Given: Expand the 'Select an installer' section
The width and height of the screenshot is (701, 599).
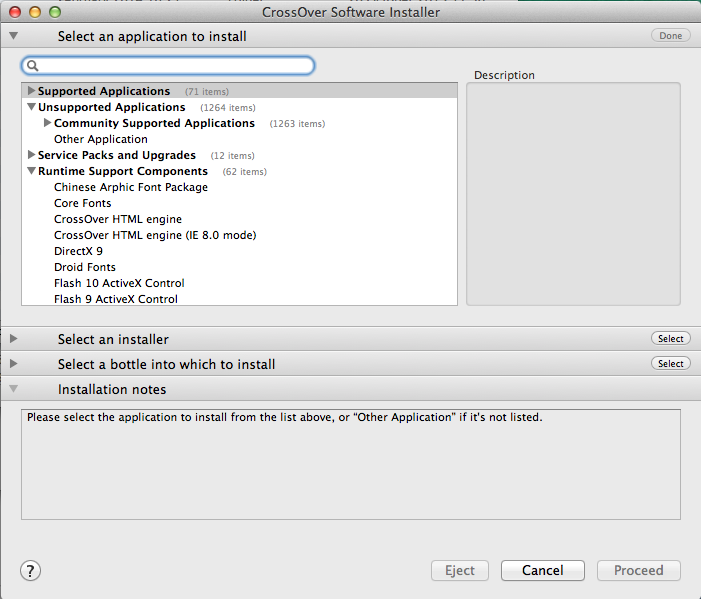Looking at the screenshot, I should tap(13, 339).
